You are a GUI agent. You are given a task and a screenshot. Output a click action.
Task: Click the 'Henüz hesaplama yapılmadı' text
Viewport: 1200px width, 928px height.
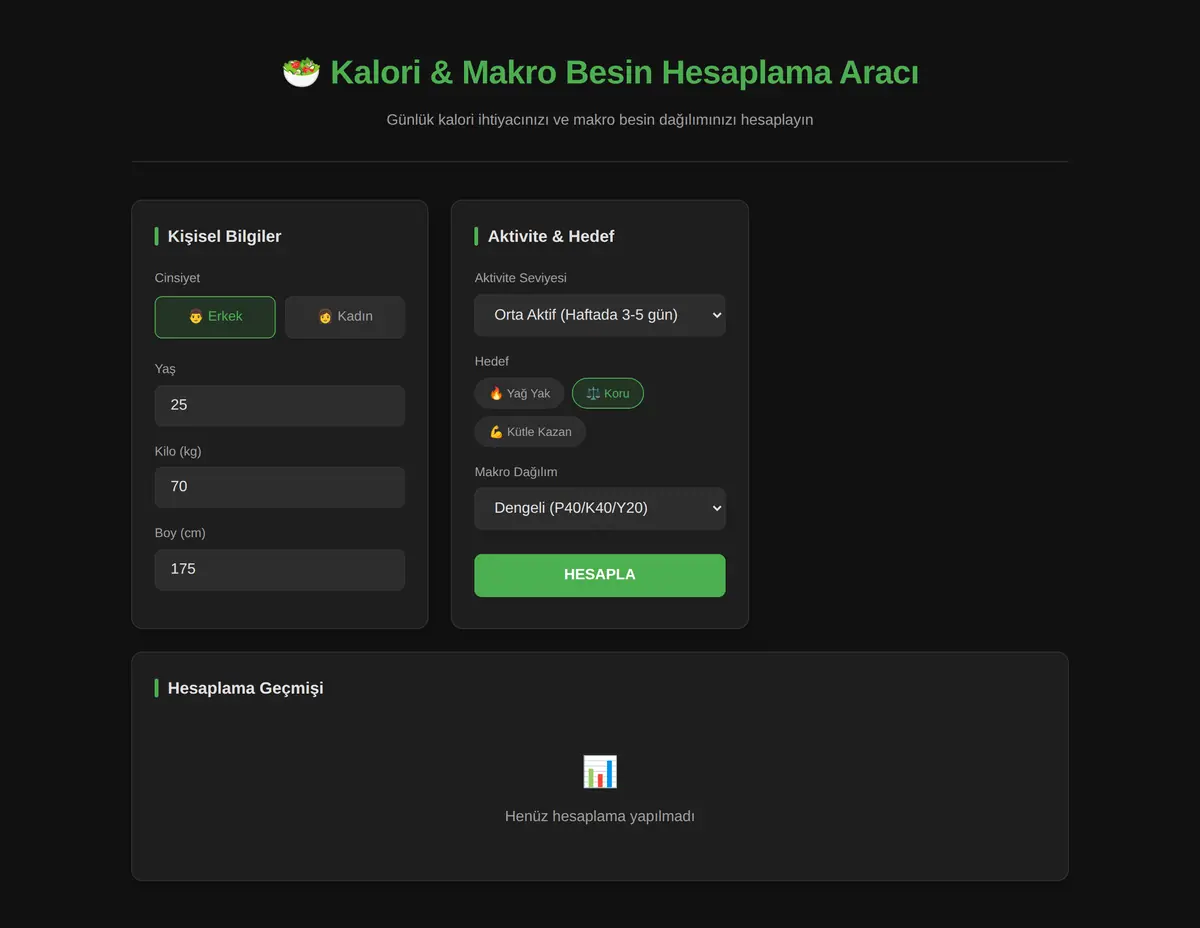coord(600,817)
